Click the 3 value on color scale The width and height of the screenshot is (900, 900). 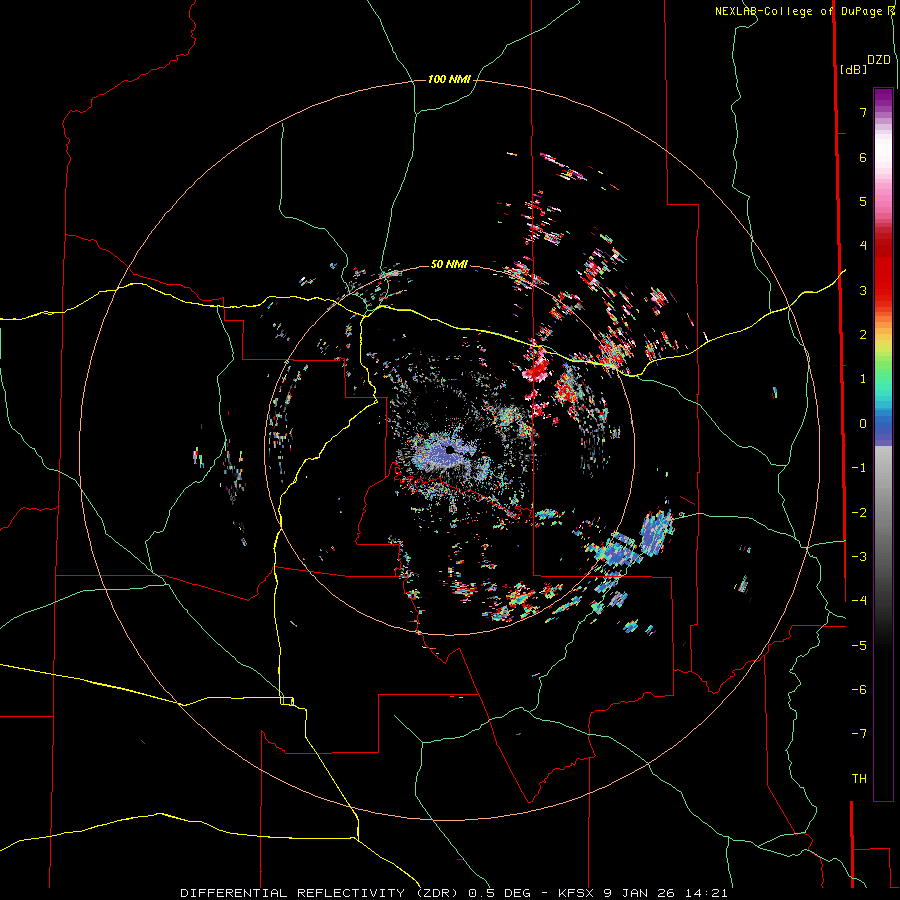click(863, 290)
